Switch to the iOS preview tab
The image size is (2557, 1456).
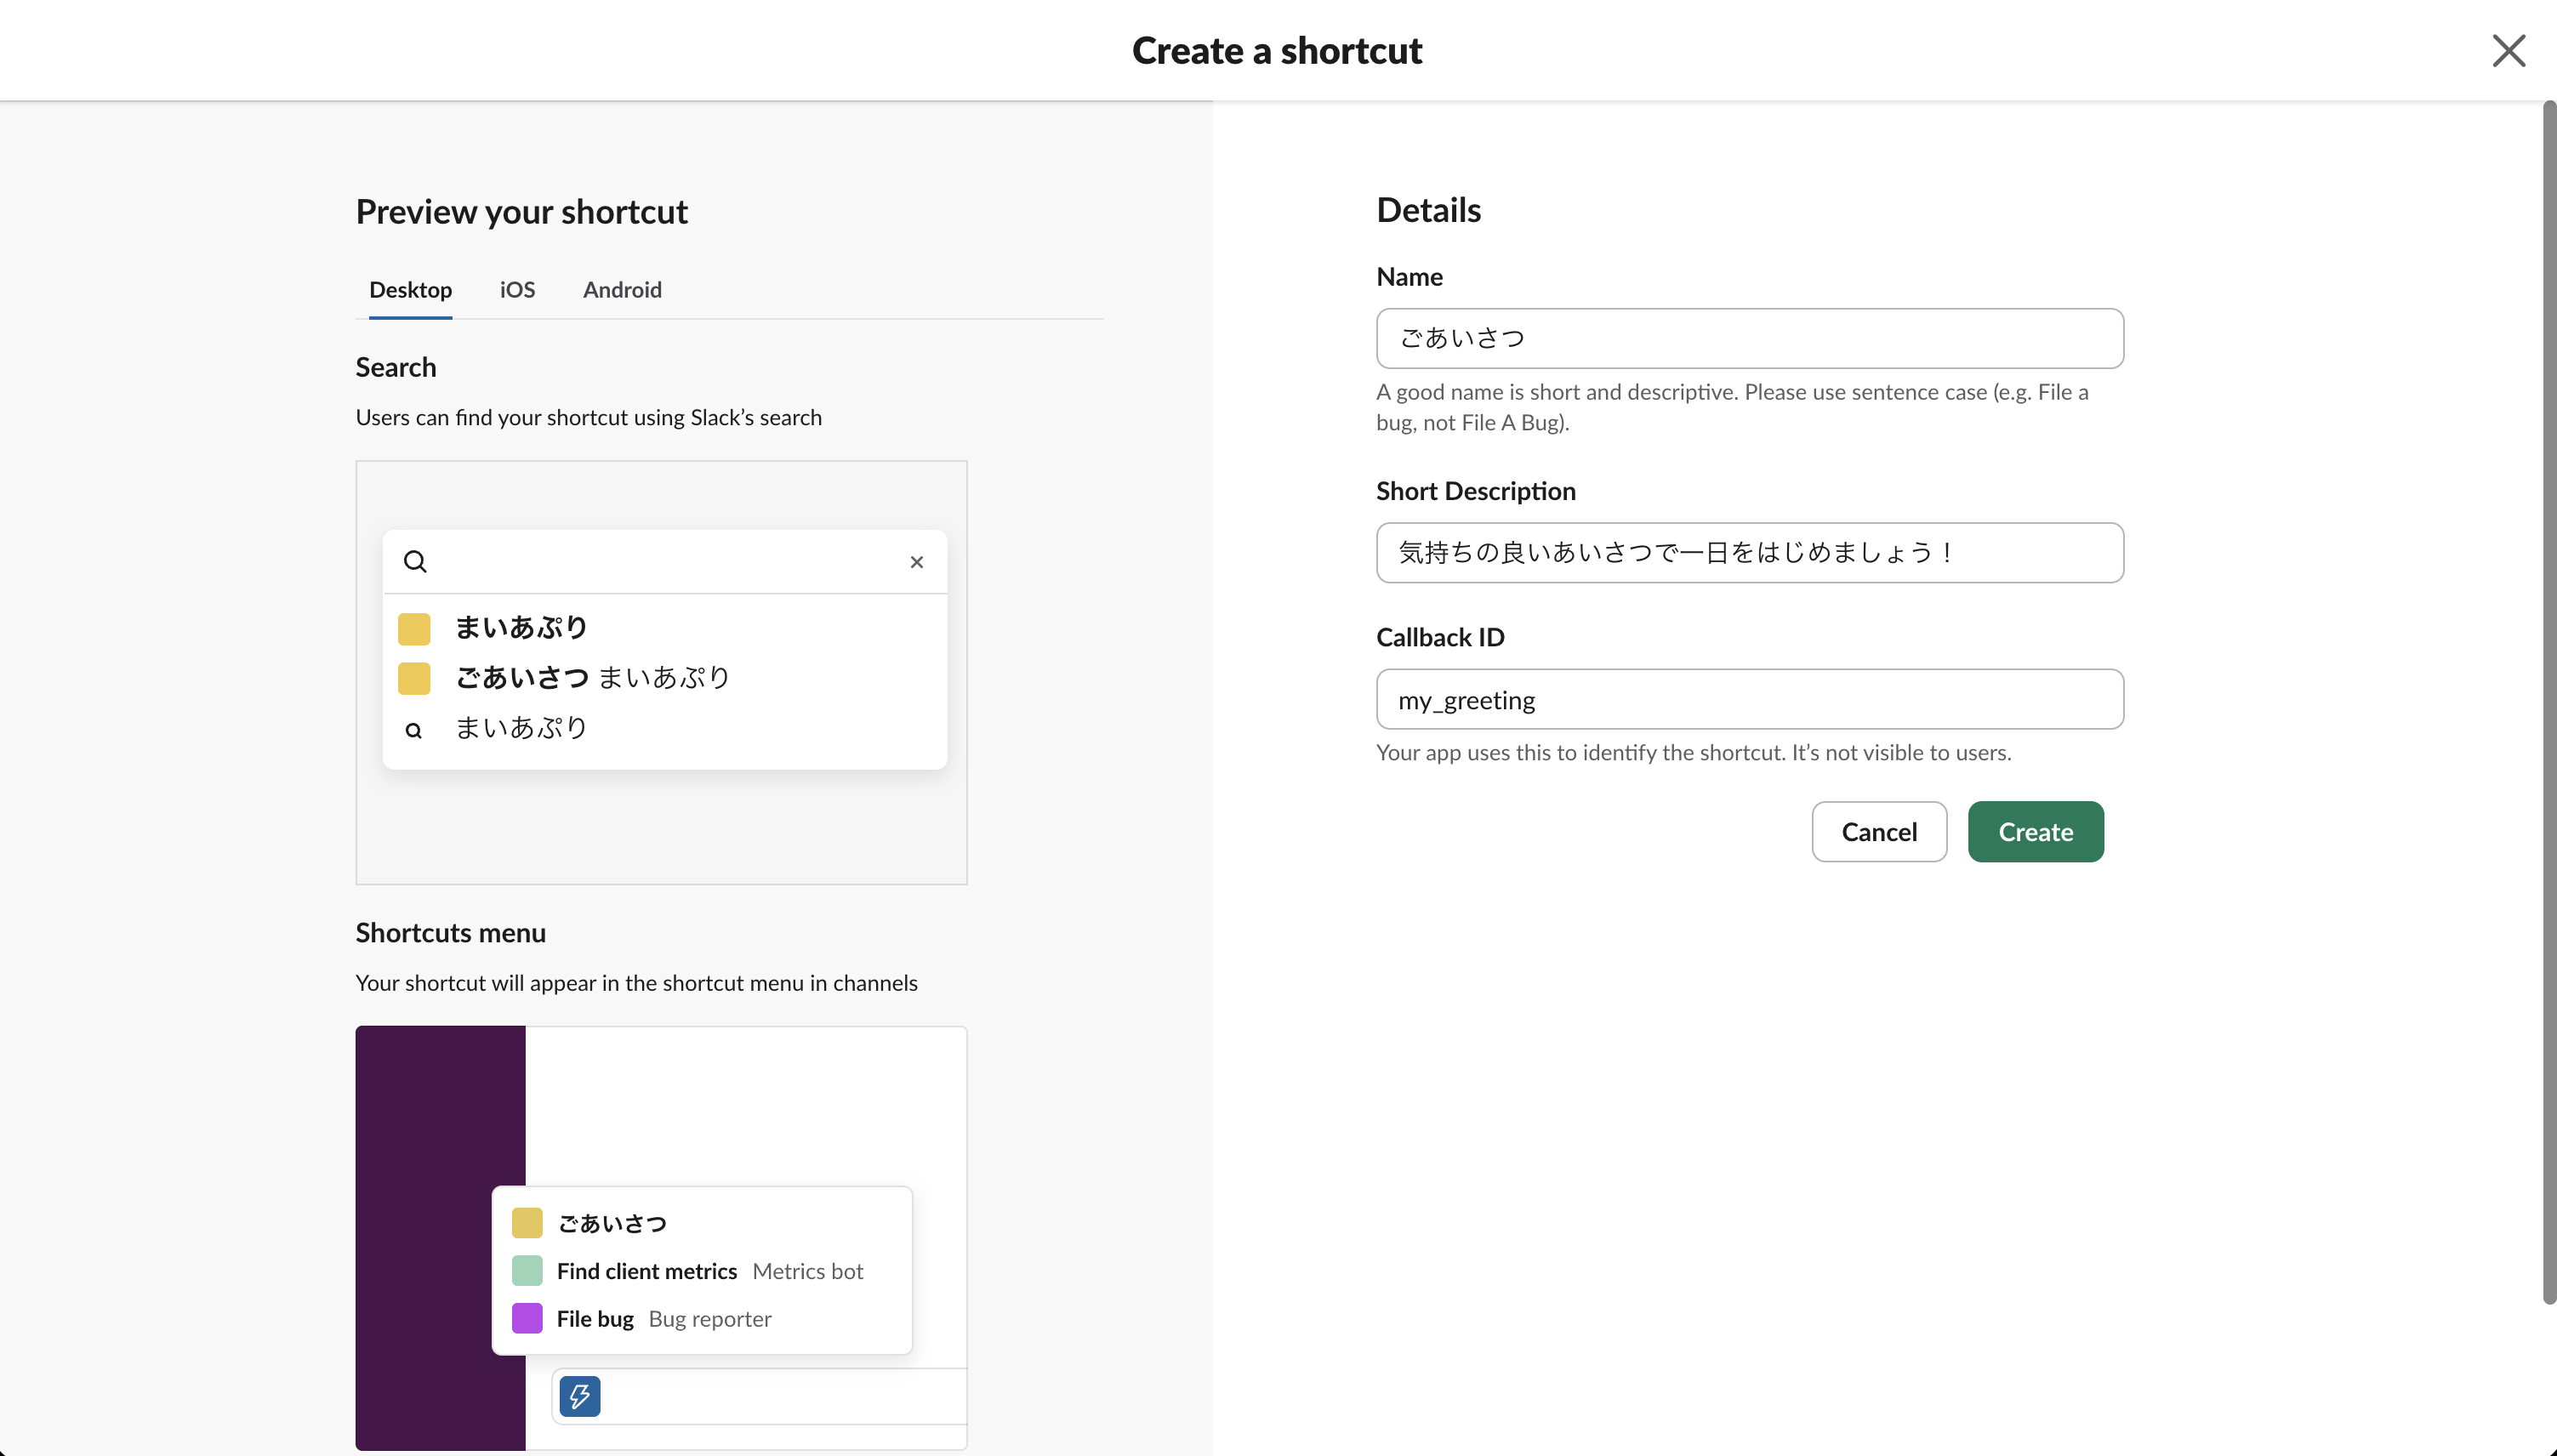pos(516,290)
